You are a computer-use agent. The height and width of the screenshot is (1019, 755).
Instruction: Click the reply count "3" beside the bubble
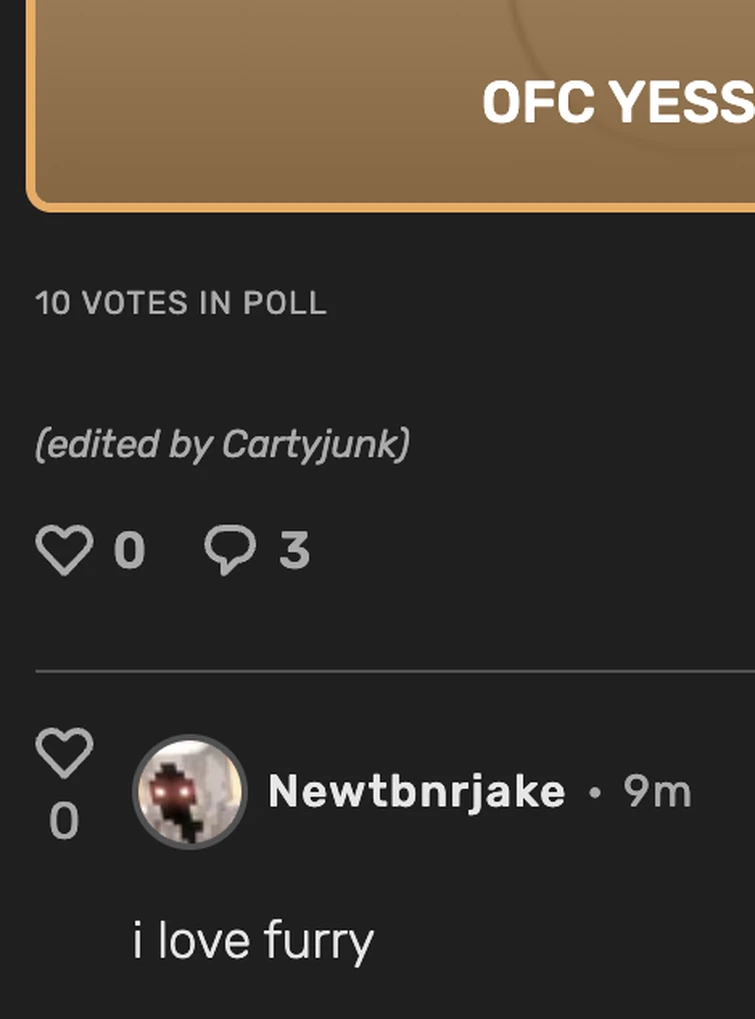tap(293, 551)
